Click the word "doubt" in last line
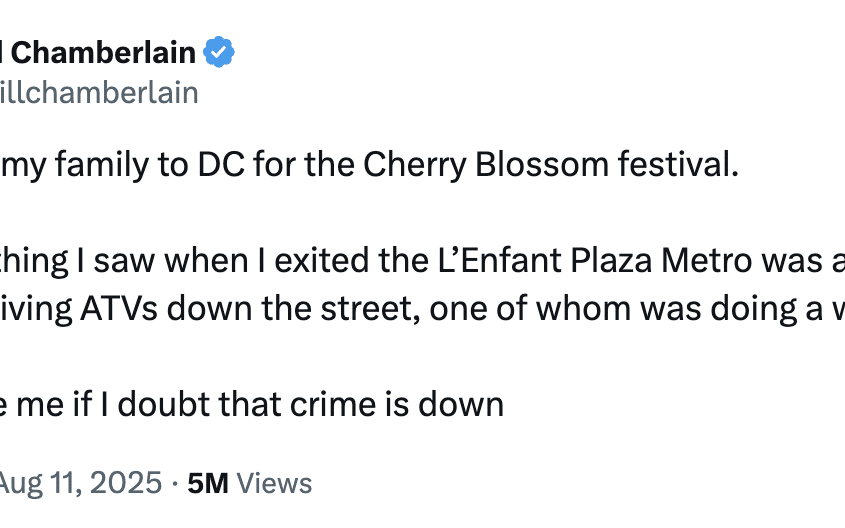Viewport: 845px width, 528px height. [162, 404]
